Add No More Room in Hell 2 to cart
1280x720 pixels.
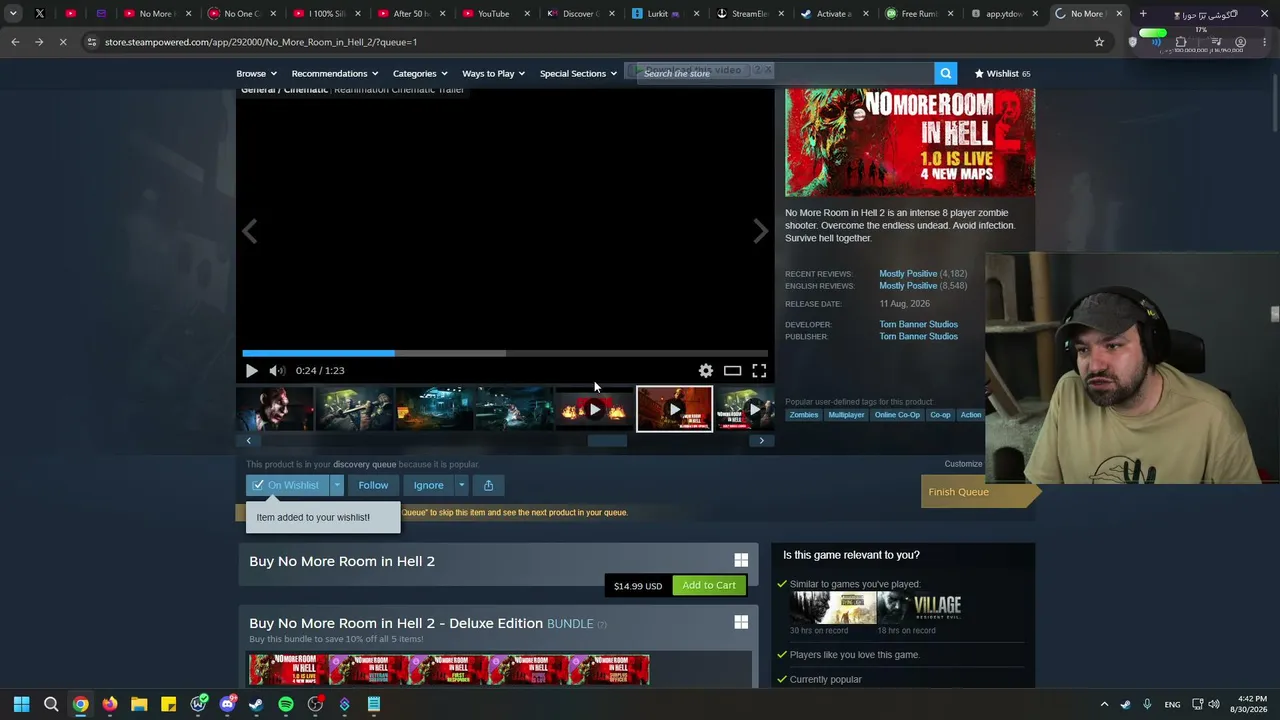(709, 585)
